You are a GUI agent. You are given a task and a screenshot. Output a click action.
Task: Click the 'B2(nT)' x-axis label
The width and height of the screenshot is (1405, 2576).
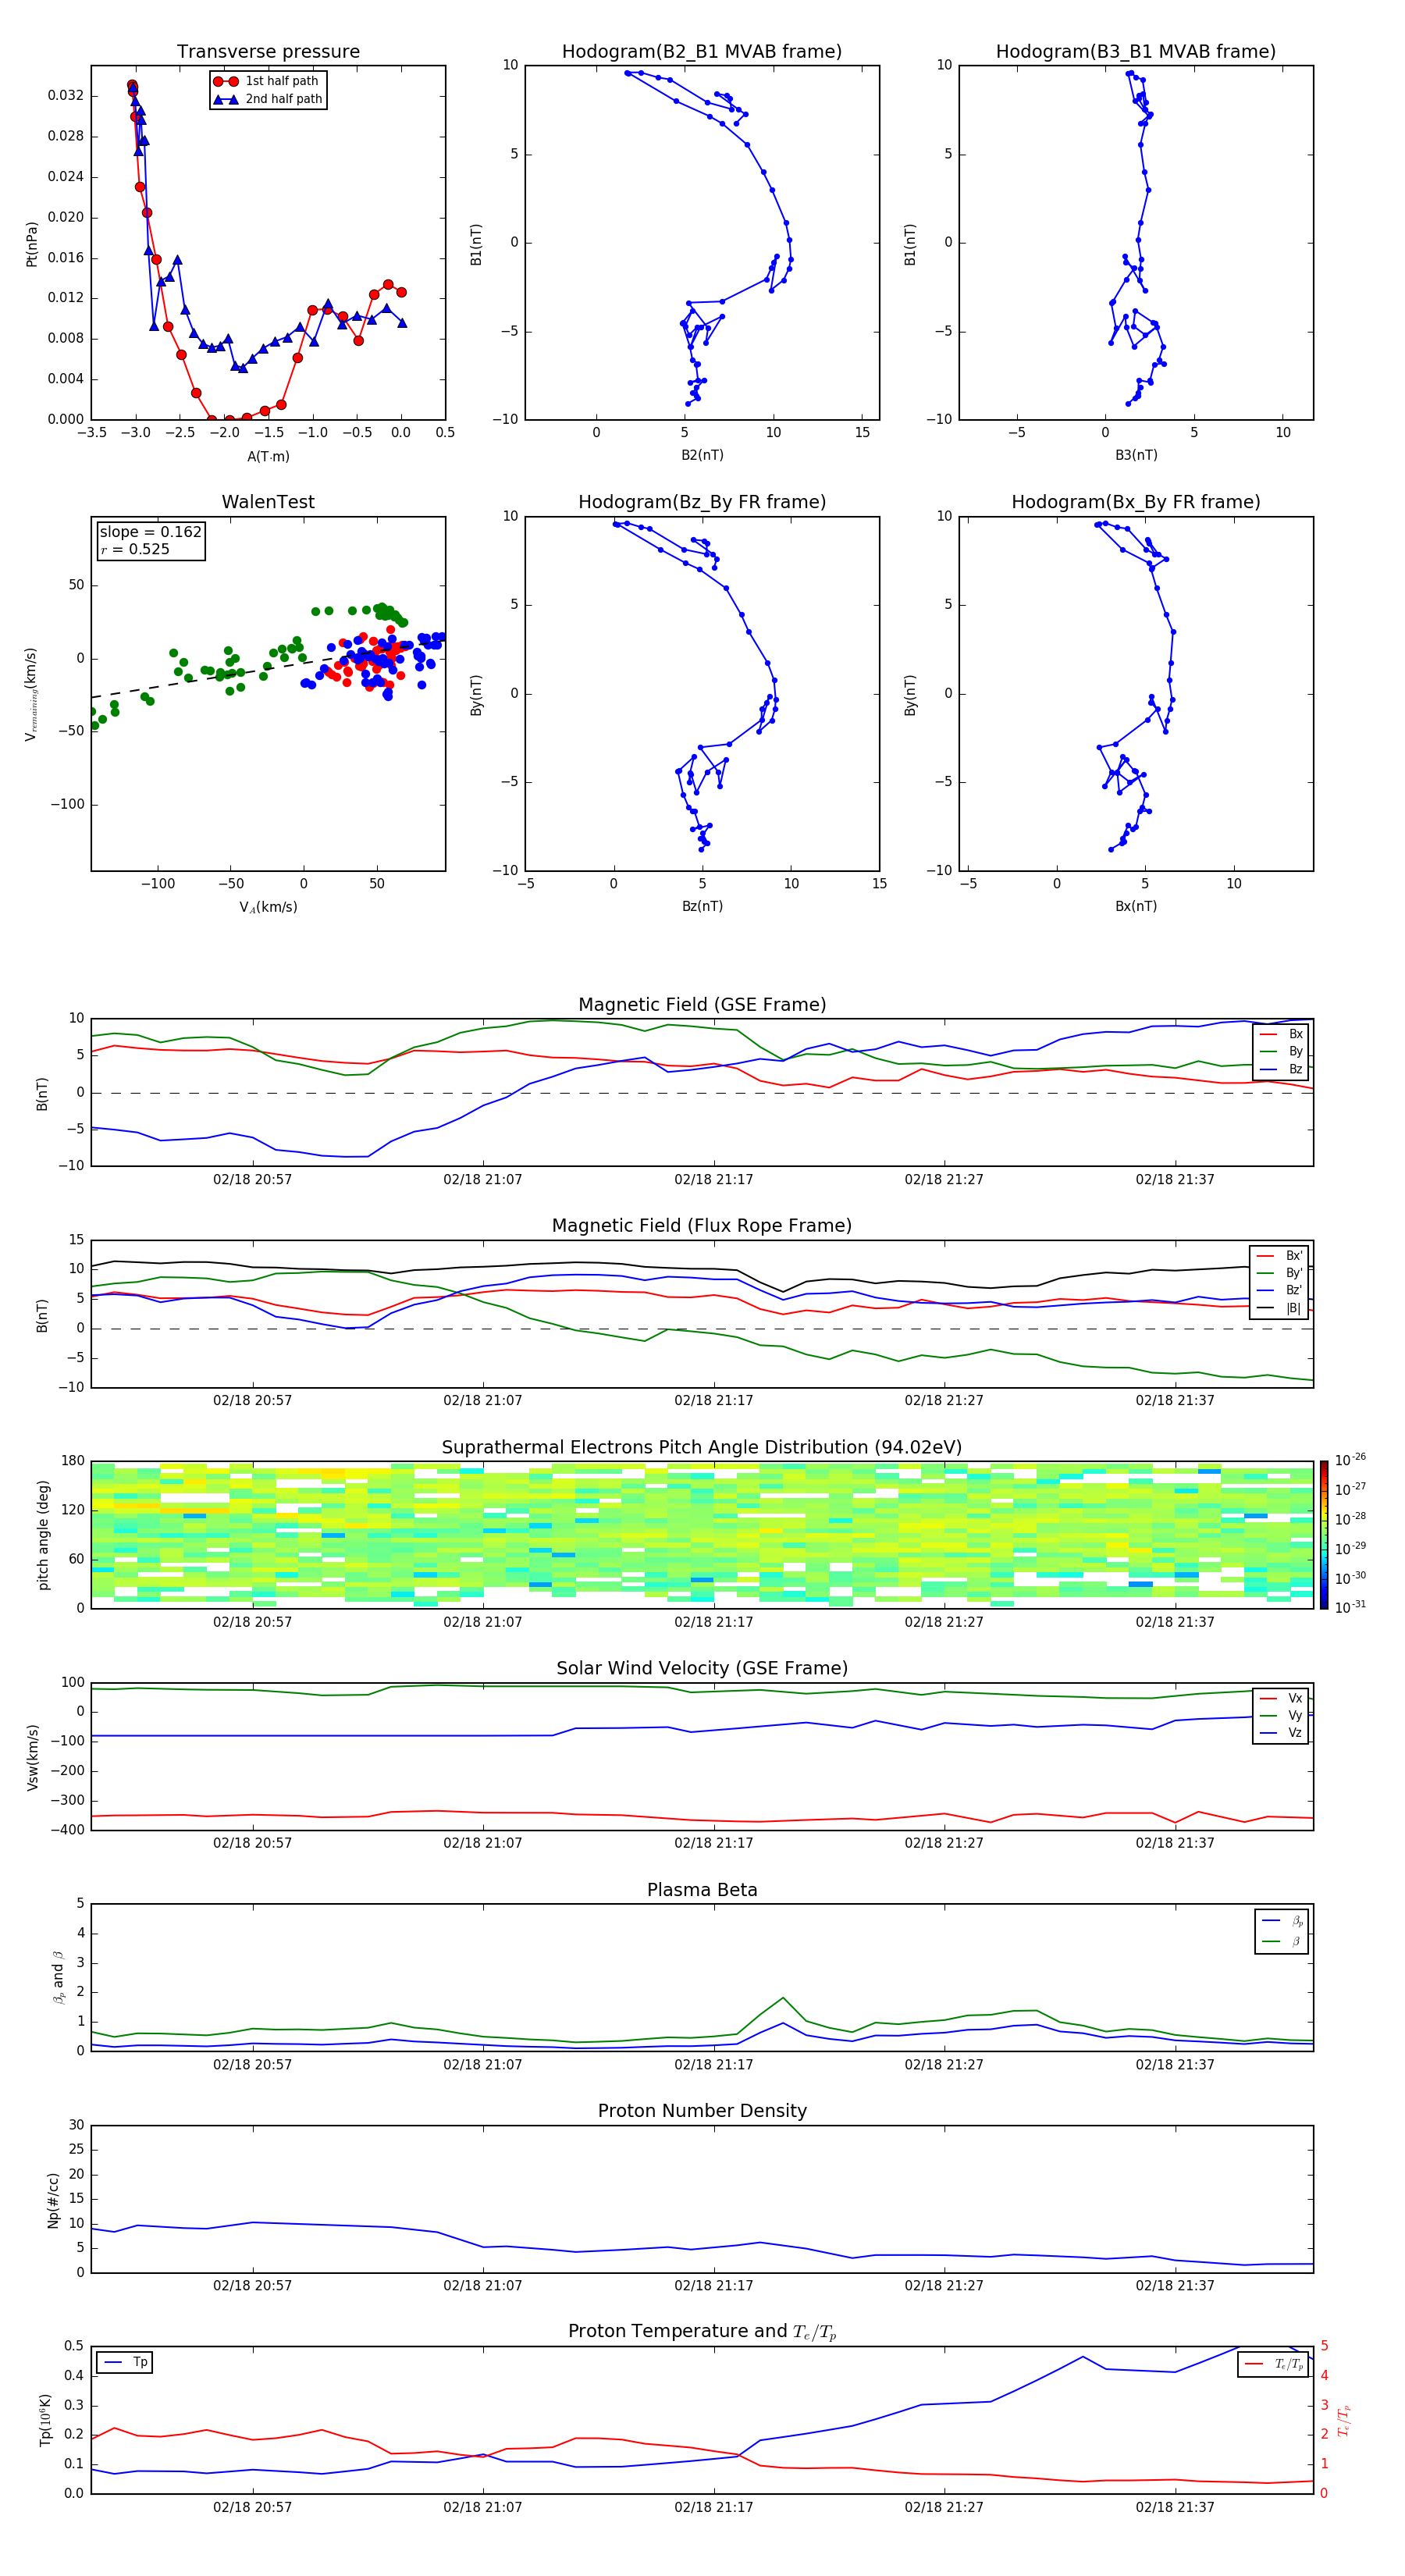click(x=702, y=455)
